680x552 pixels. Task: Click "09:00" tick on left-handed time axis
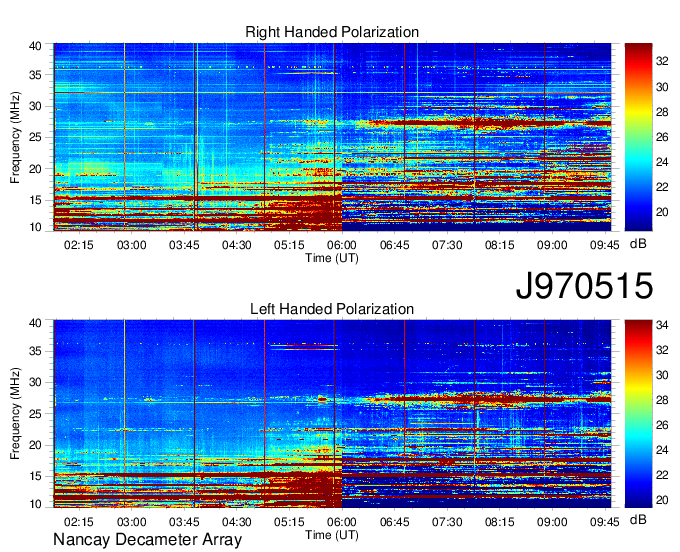[552, 522]
